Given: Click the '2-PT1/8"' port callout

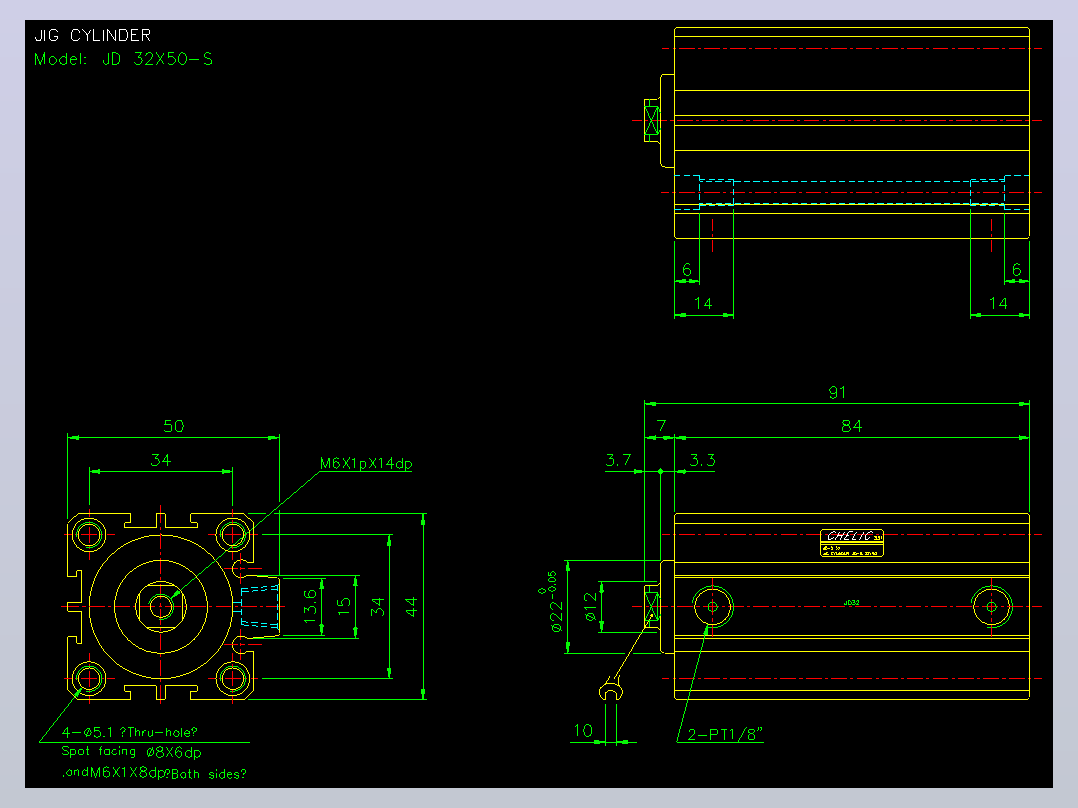Looking at the screenshot, I should pos(725,734).
